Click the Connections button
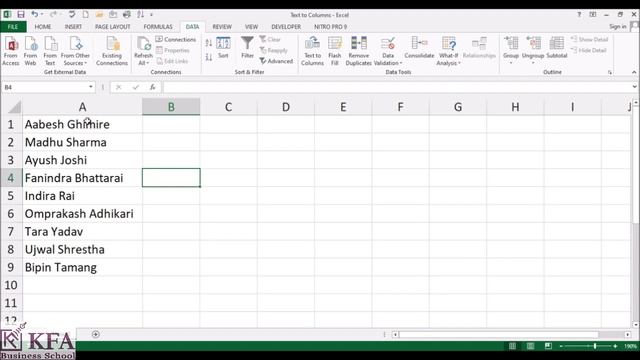Image resolution: width=640 pixels, height=360 pixels. click(176, 40)
